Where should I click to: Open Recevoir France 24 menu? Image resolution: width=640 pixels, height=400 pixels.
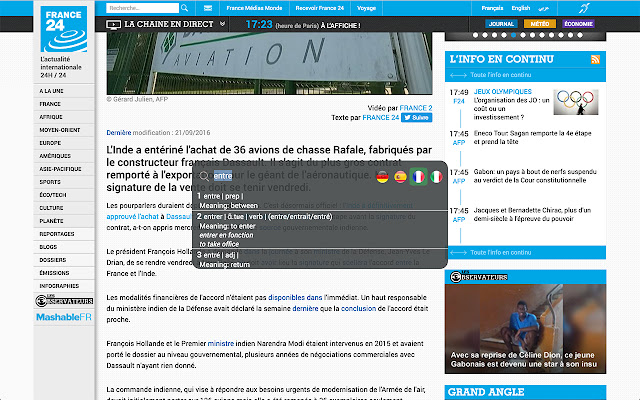(320, 8)
